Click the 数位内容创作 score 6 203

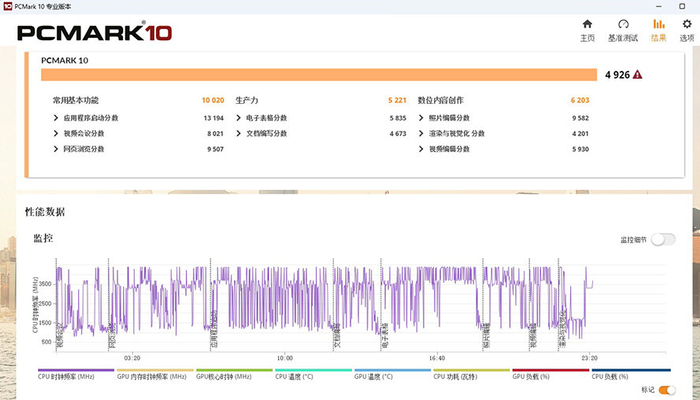tap(580, 100)
